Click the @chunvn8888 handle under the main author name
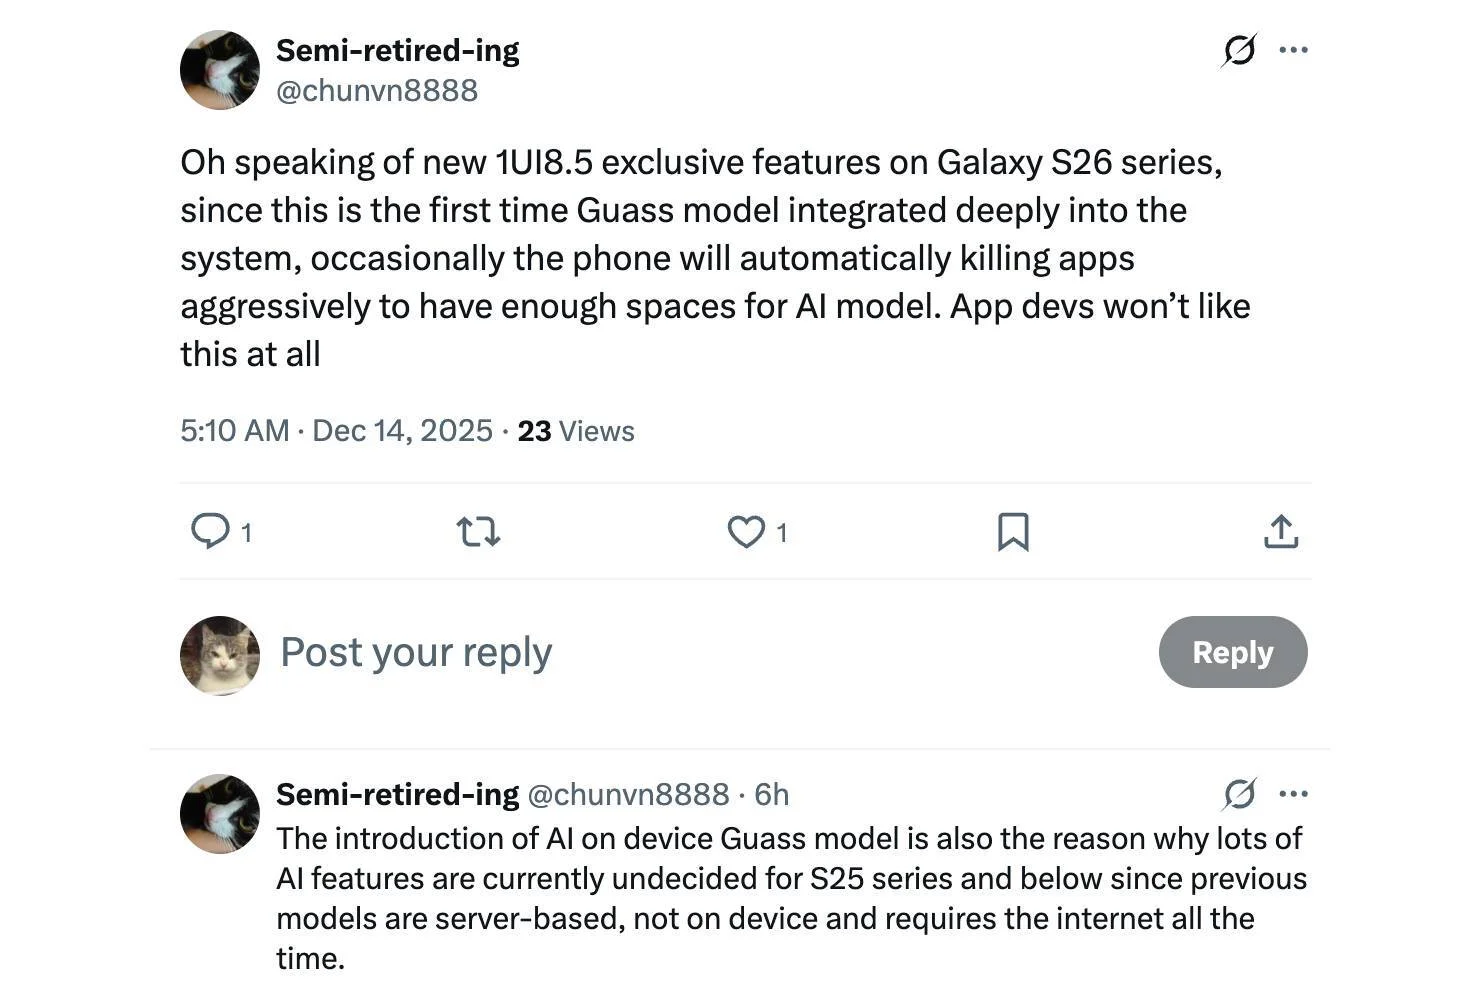The width and height of the screenshot is (1480, 986). click(x=377, y=90)
